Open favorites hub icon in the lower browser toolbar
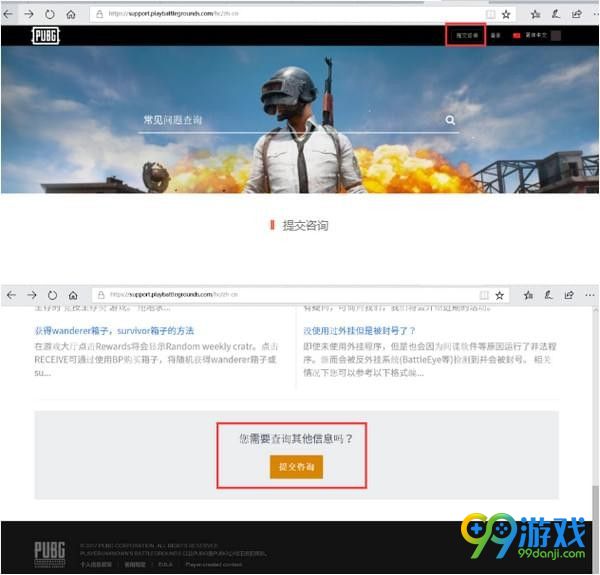 (528, 295)
